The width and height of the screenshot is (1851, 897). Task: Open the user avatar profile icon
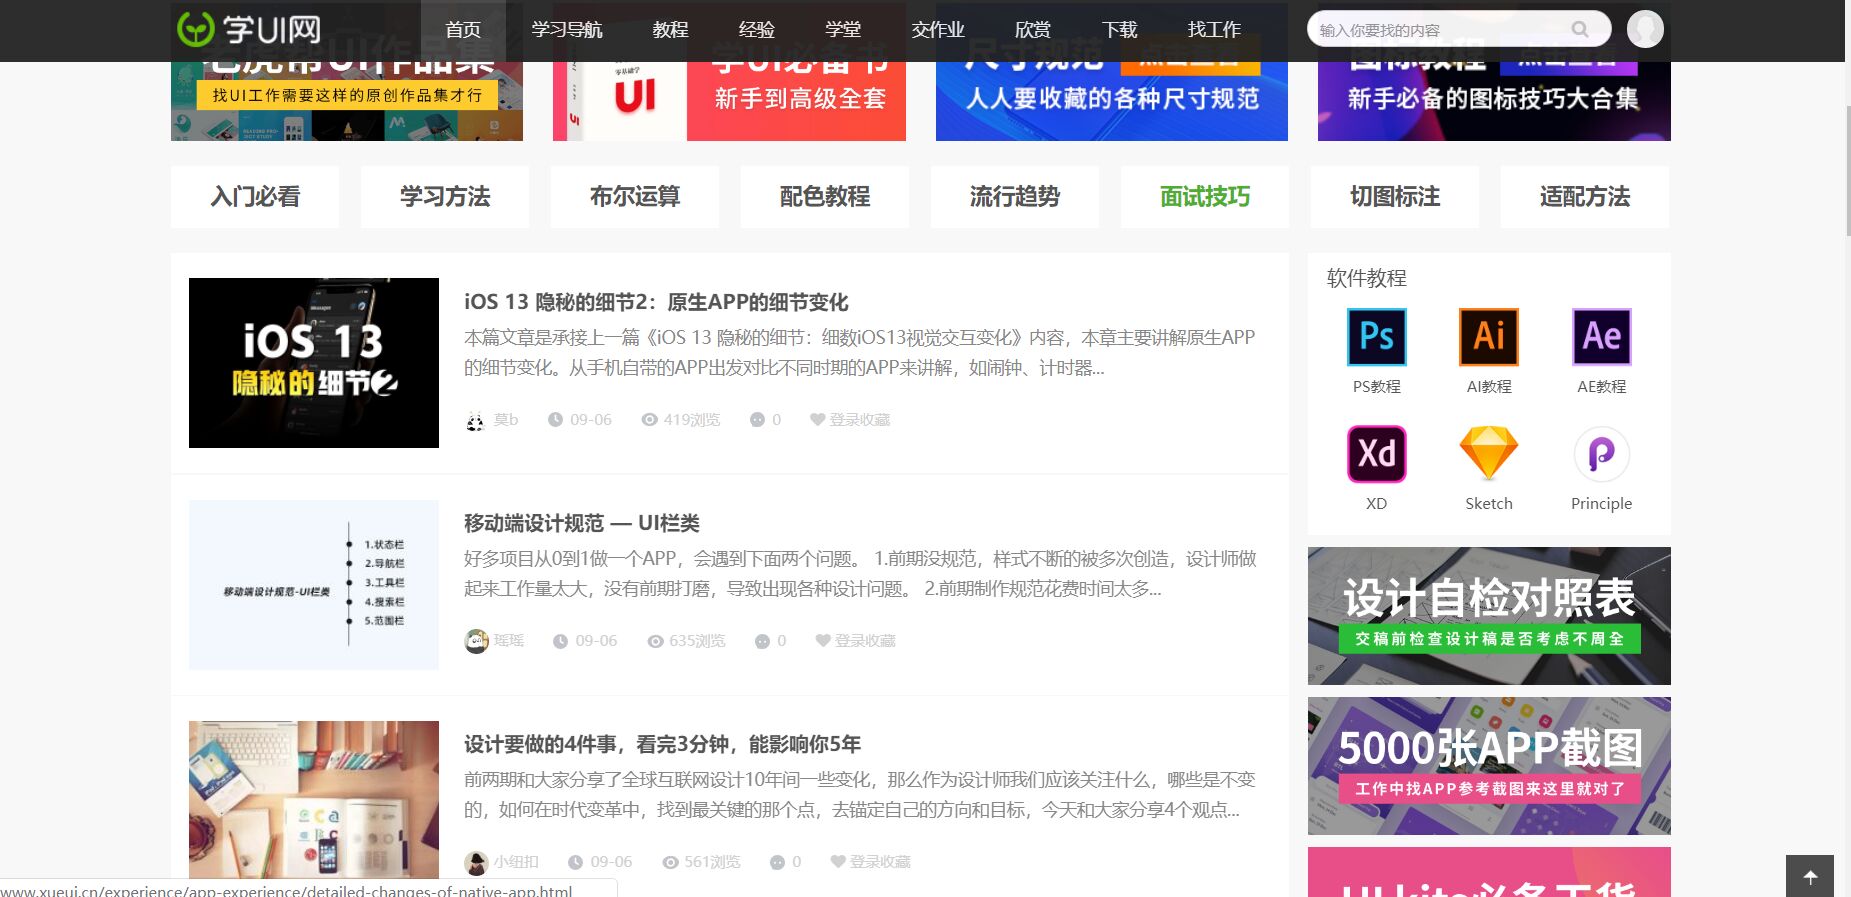coord(1645,29)
